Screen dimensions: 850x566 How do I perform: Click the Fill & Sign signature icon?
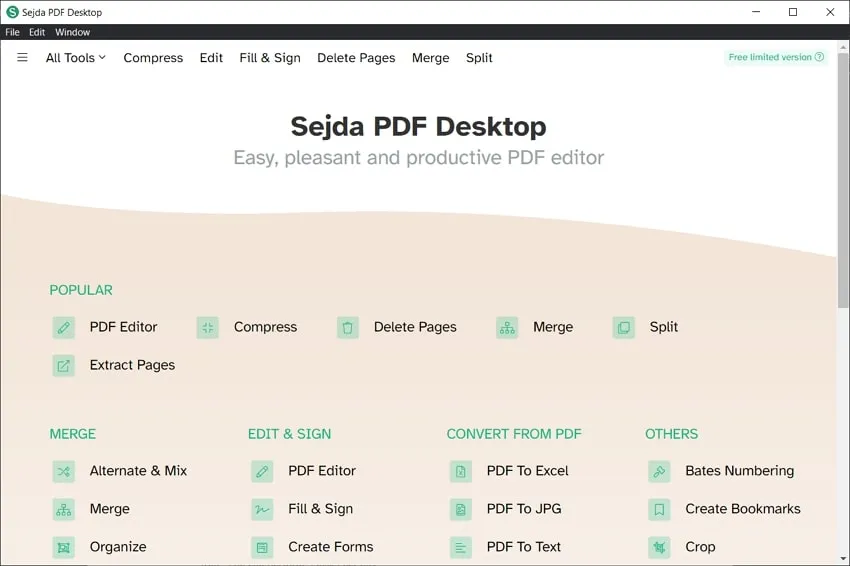[x=262, y=509]
